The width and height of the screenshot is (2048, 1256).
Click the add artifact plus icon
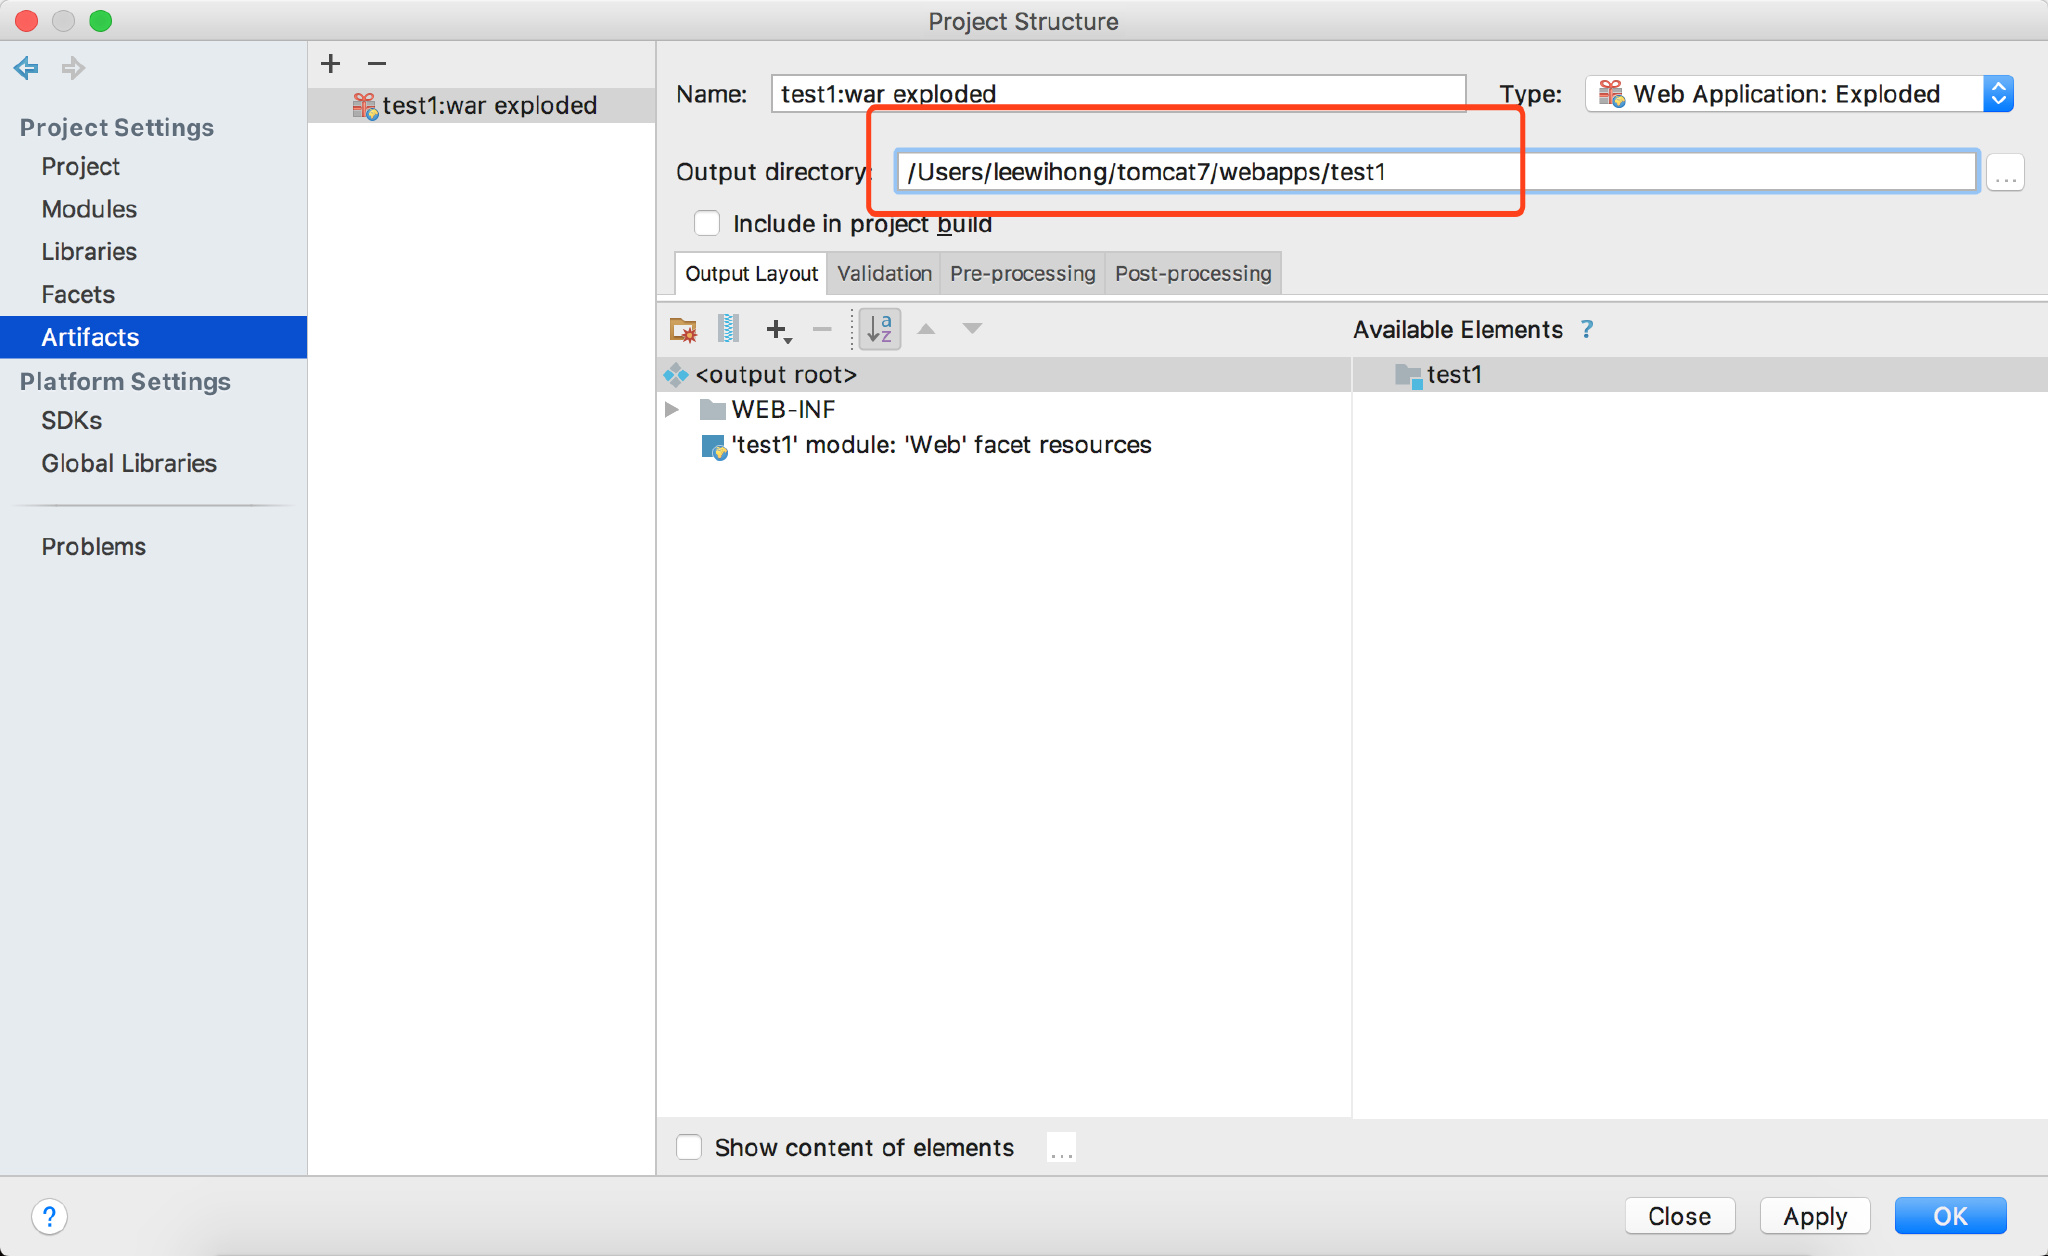[x=331, y=64]
